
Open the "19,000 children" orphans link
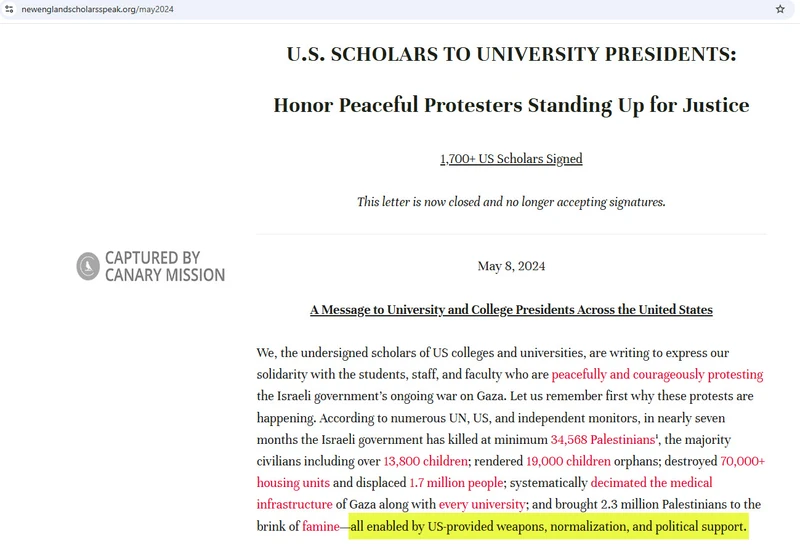click(x=568, y=462)
